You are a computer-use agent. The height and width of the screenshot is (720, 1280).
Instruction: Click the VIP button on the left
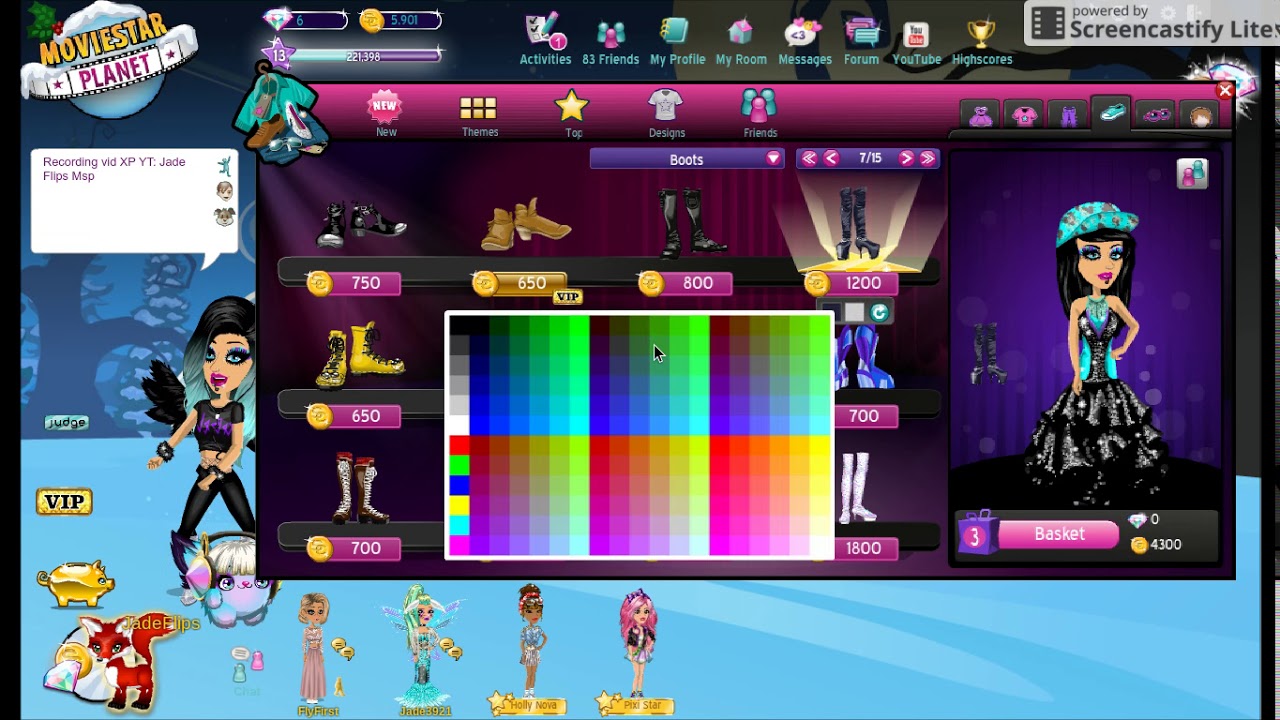point(64,501)
